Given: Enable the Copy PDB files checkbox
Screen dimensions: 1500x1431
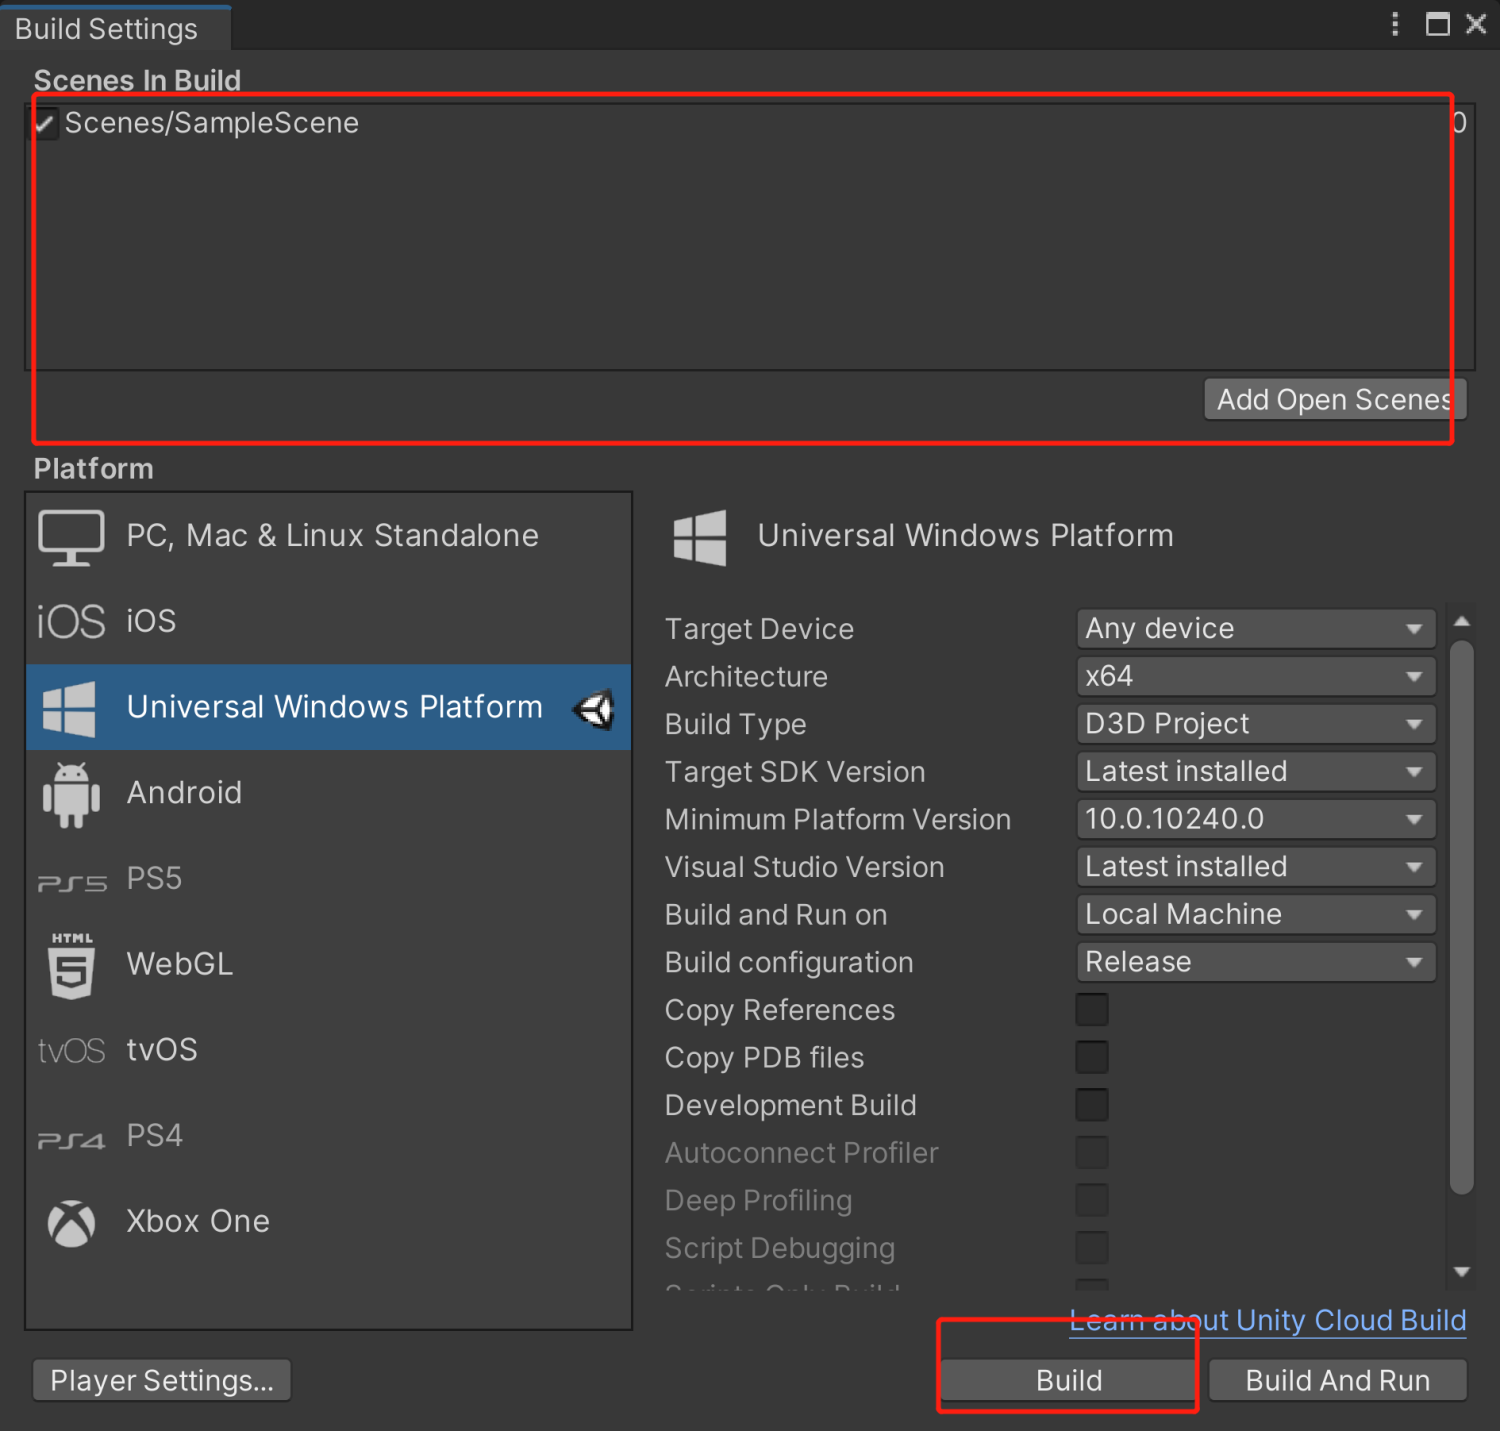Looking at the screenshot, I should (x=1092, y=1057).
